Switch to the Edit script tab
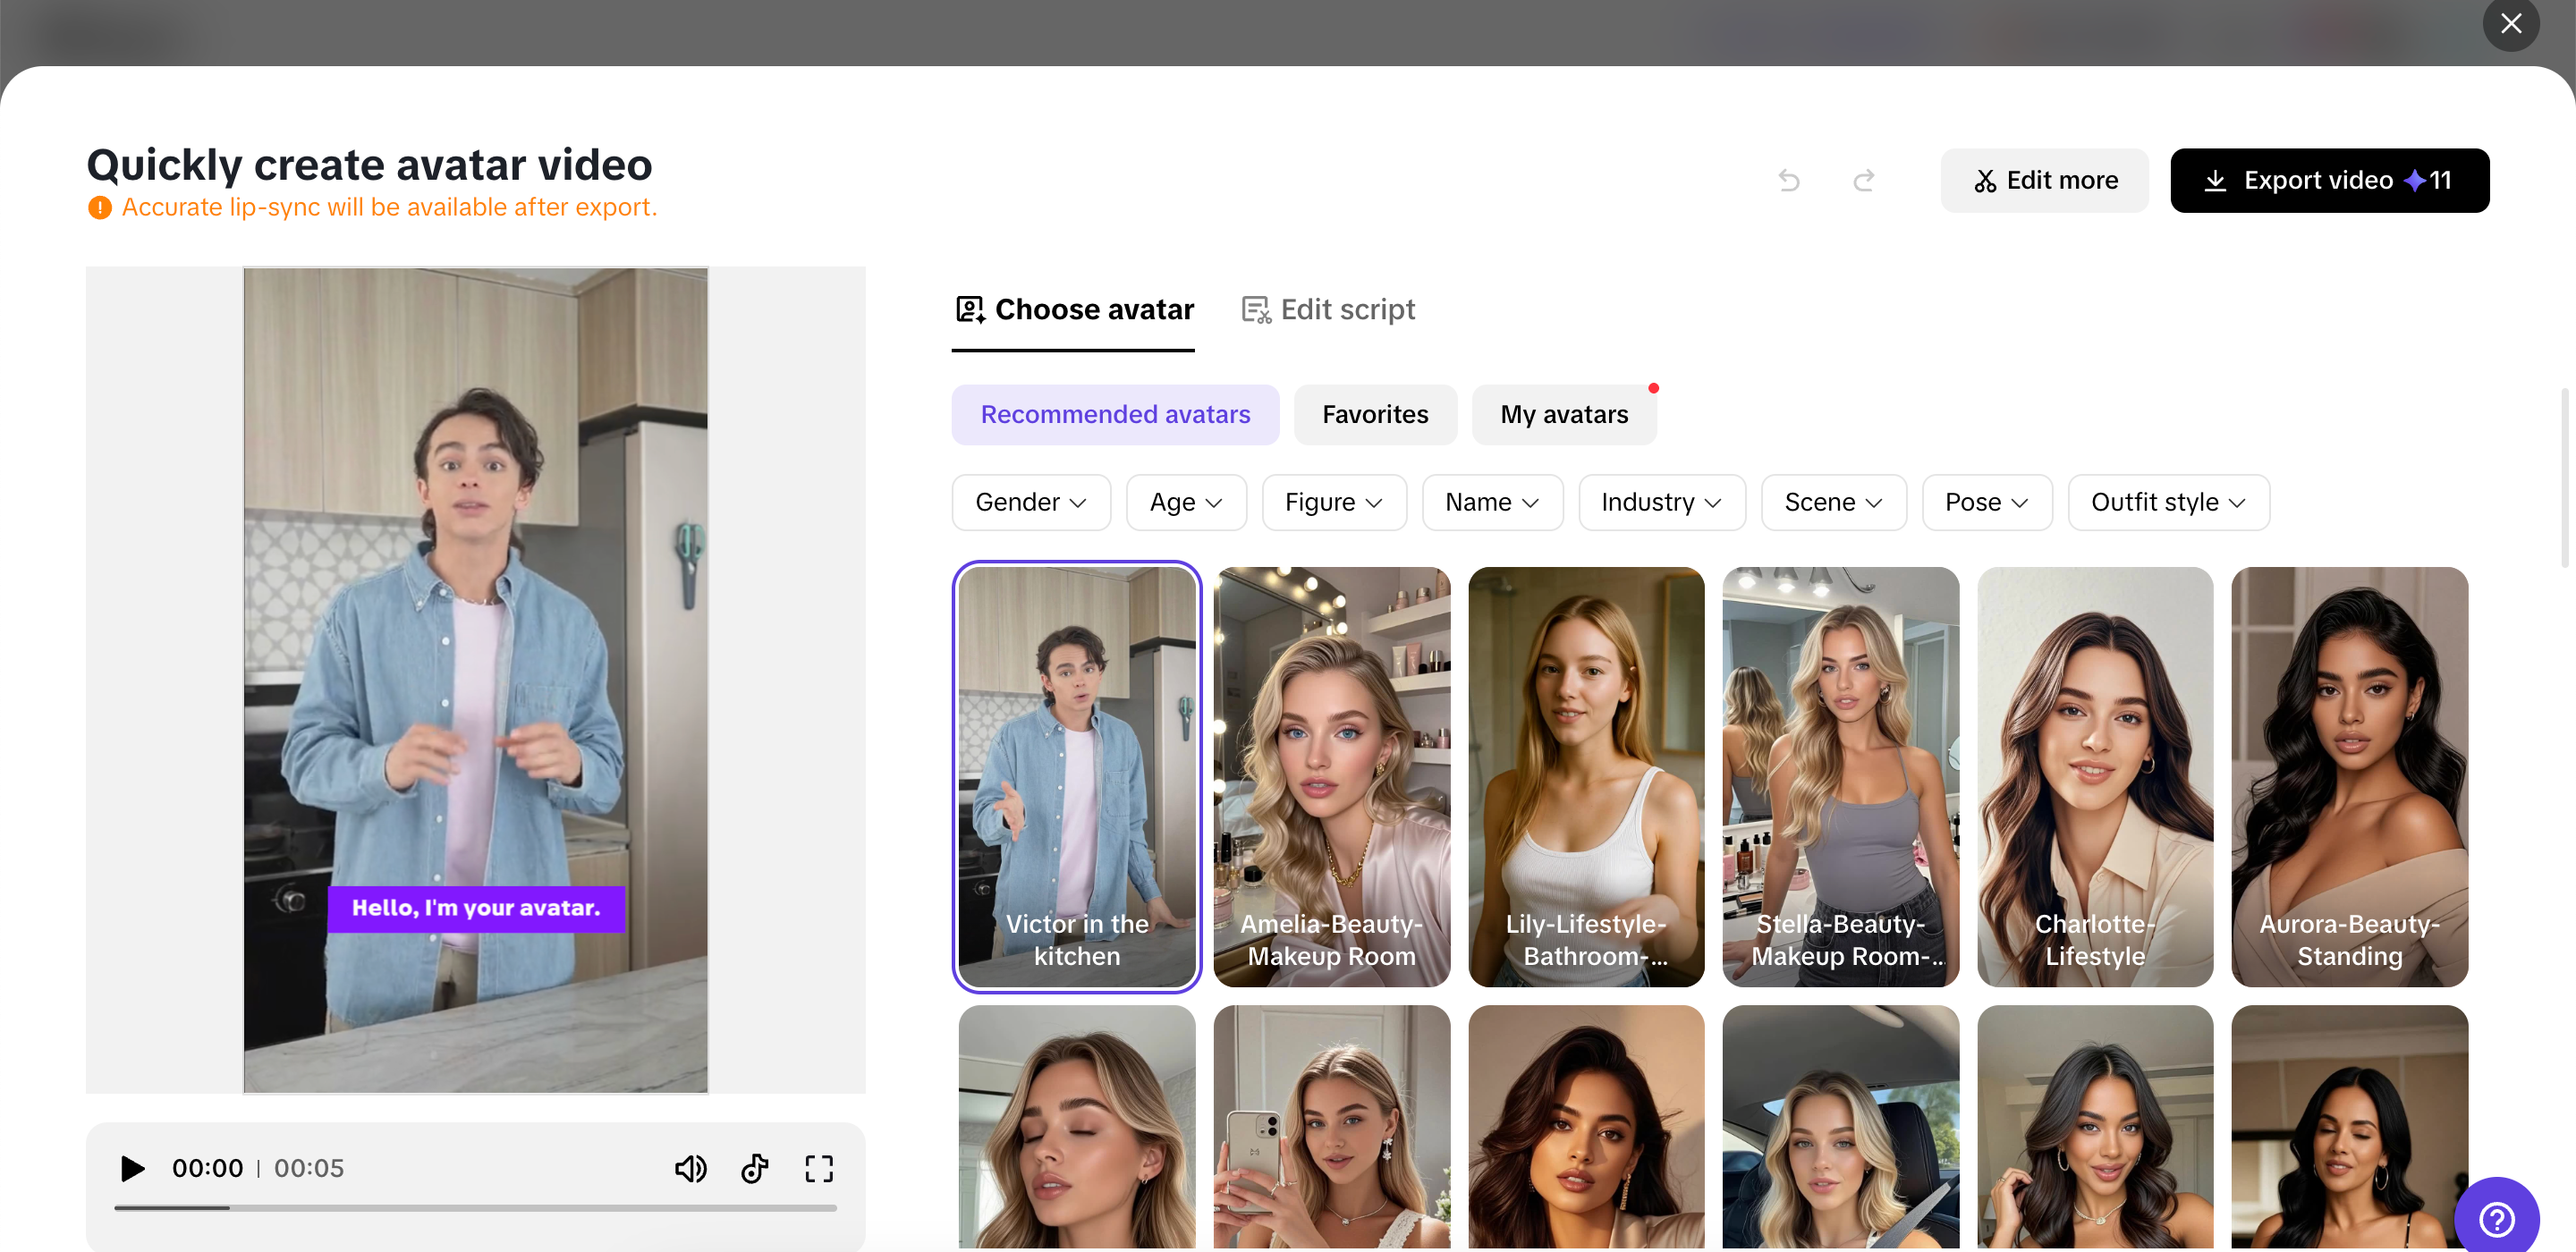Screen dimensions: 2576x1252 1328,309
